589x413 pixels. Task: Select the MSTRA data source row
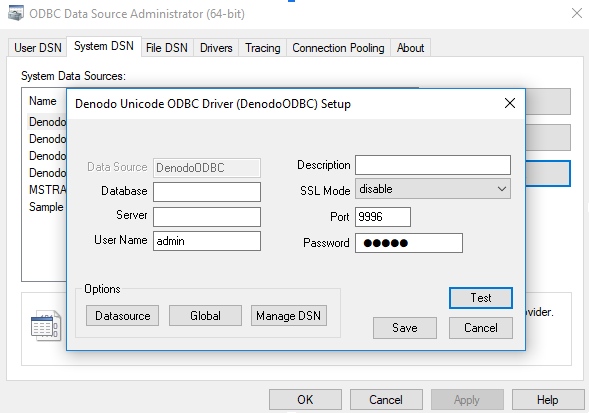click(47, 190)
